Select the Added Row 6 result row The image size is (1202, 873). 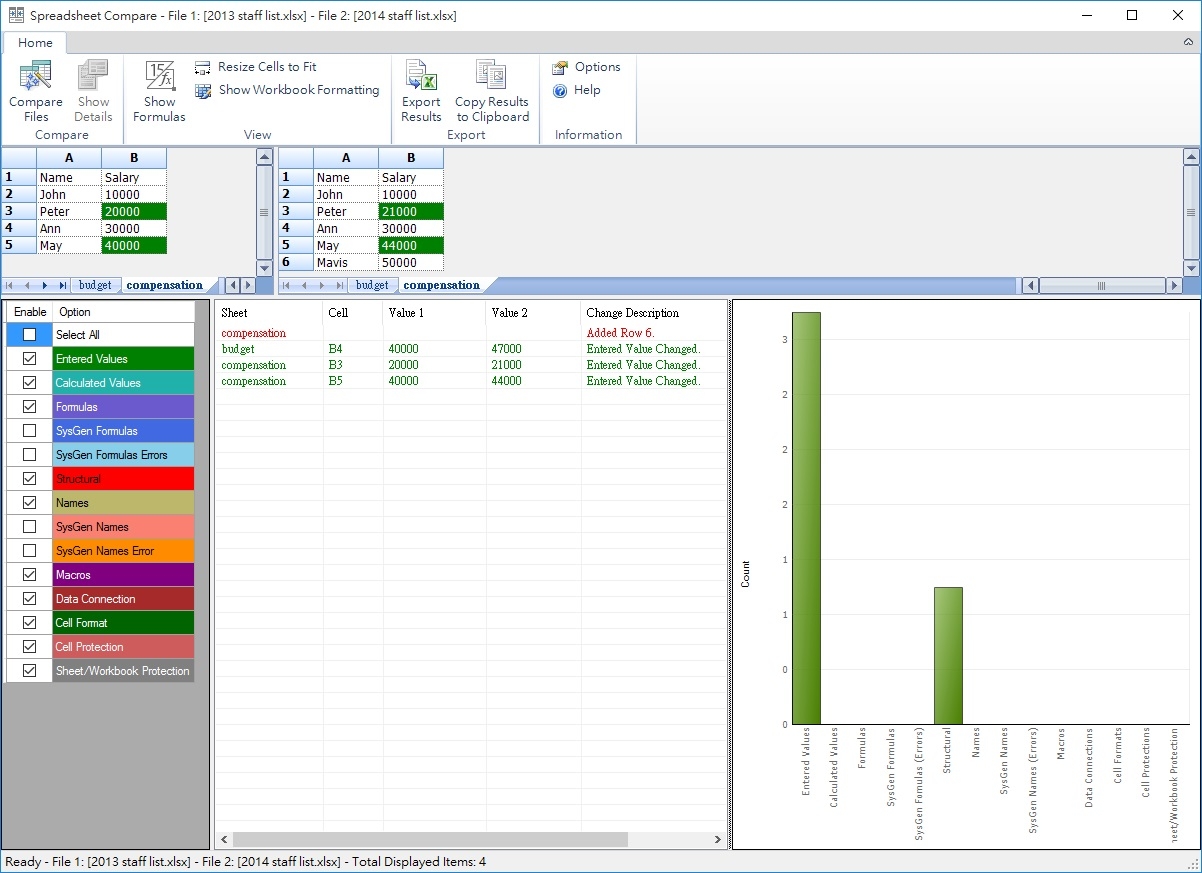tap(619, 333)
